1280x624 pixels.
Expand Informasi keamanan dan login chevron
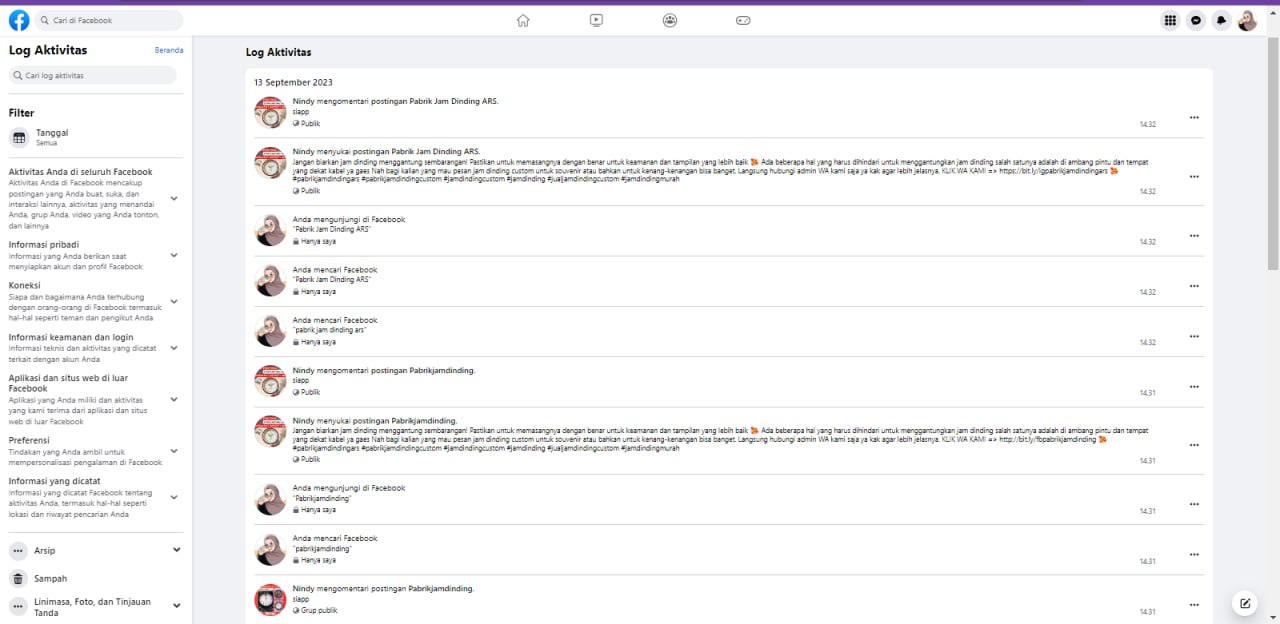(174, 348)
